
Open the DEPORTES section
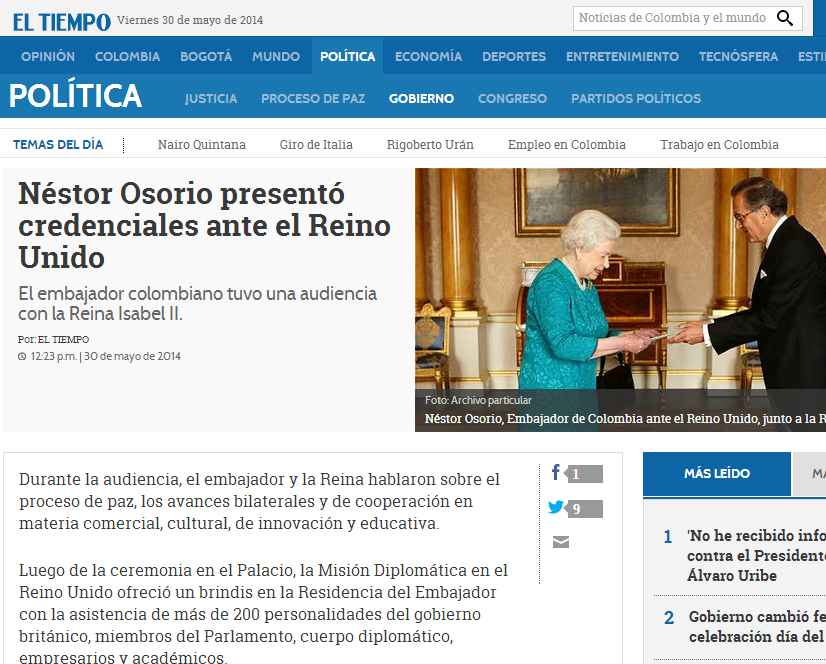[514, 56]
